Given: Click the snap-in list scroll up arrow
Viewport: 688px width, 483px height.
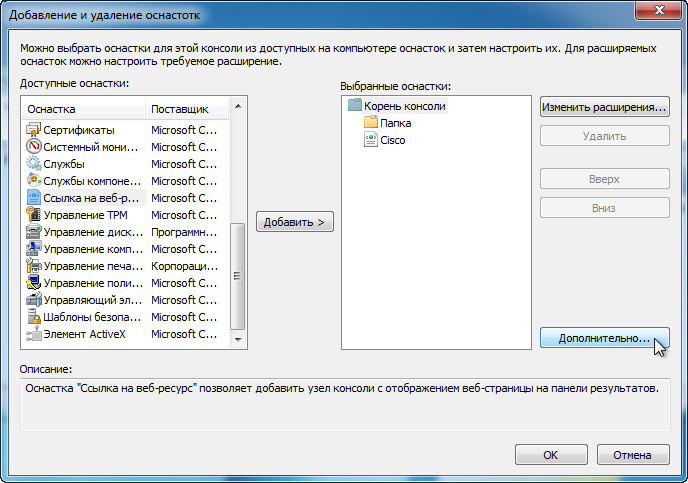Looking at the screenshot, I should [238, 106].
